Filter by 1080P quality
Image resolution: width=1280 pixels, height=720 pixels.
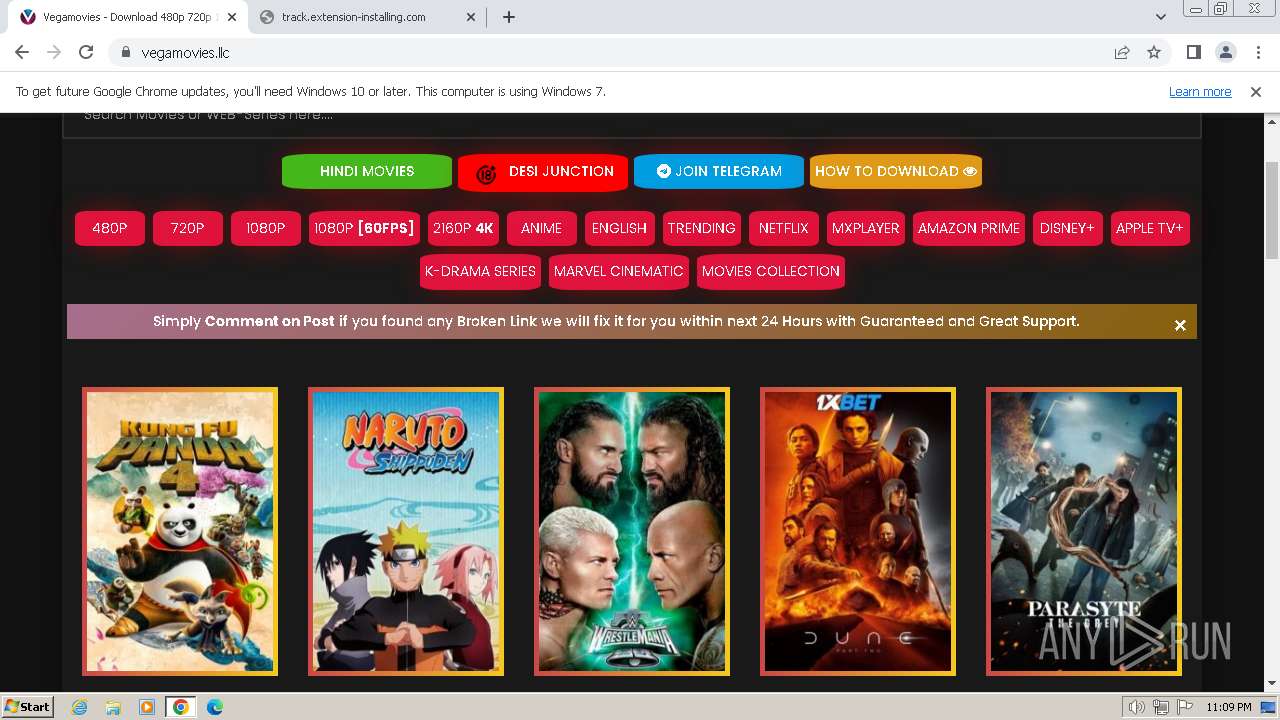266,228
